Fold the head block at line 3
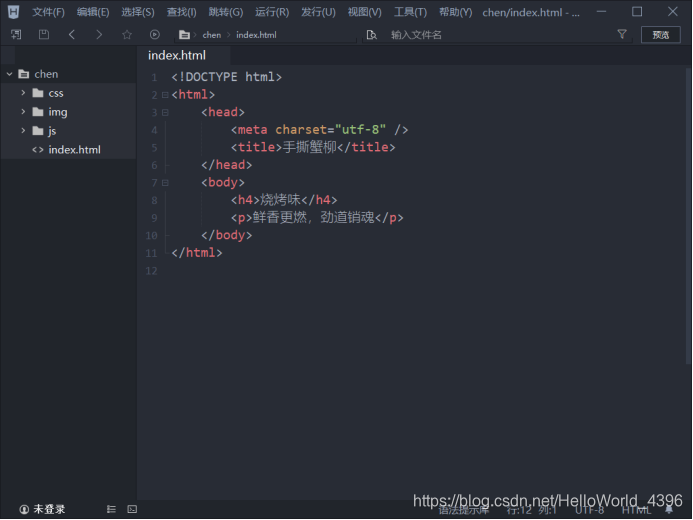The image size is (693, 520). point(165,113)
